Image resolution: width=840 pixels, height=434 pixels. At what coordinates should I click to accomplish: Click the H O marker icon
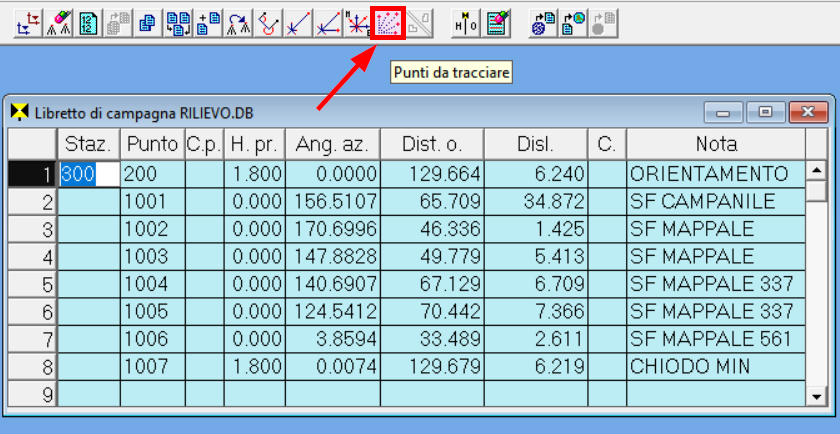click(x=465, y=24)
